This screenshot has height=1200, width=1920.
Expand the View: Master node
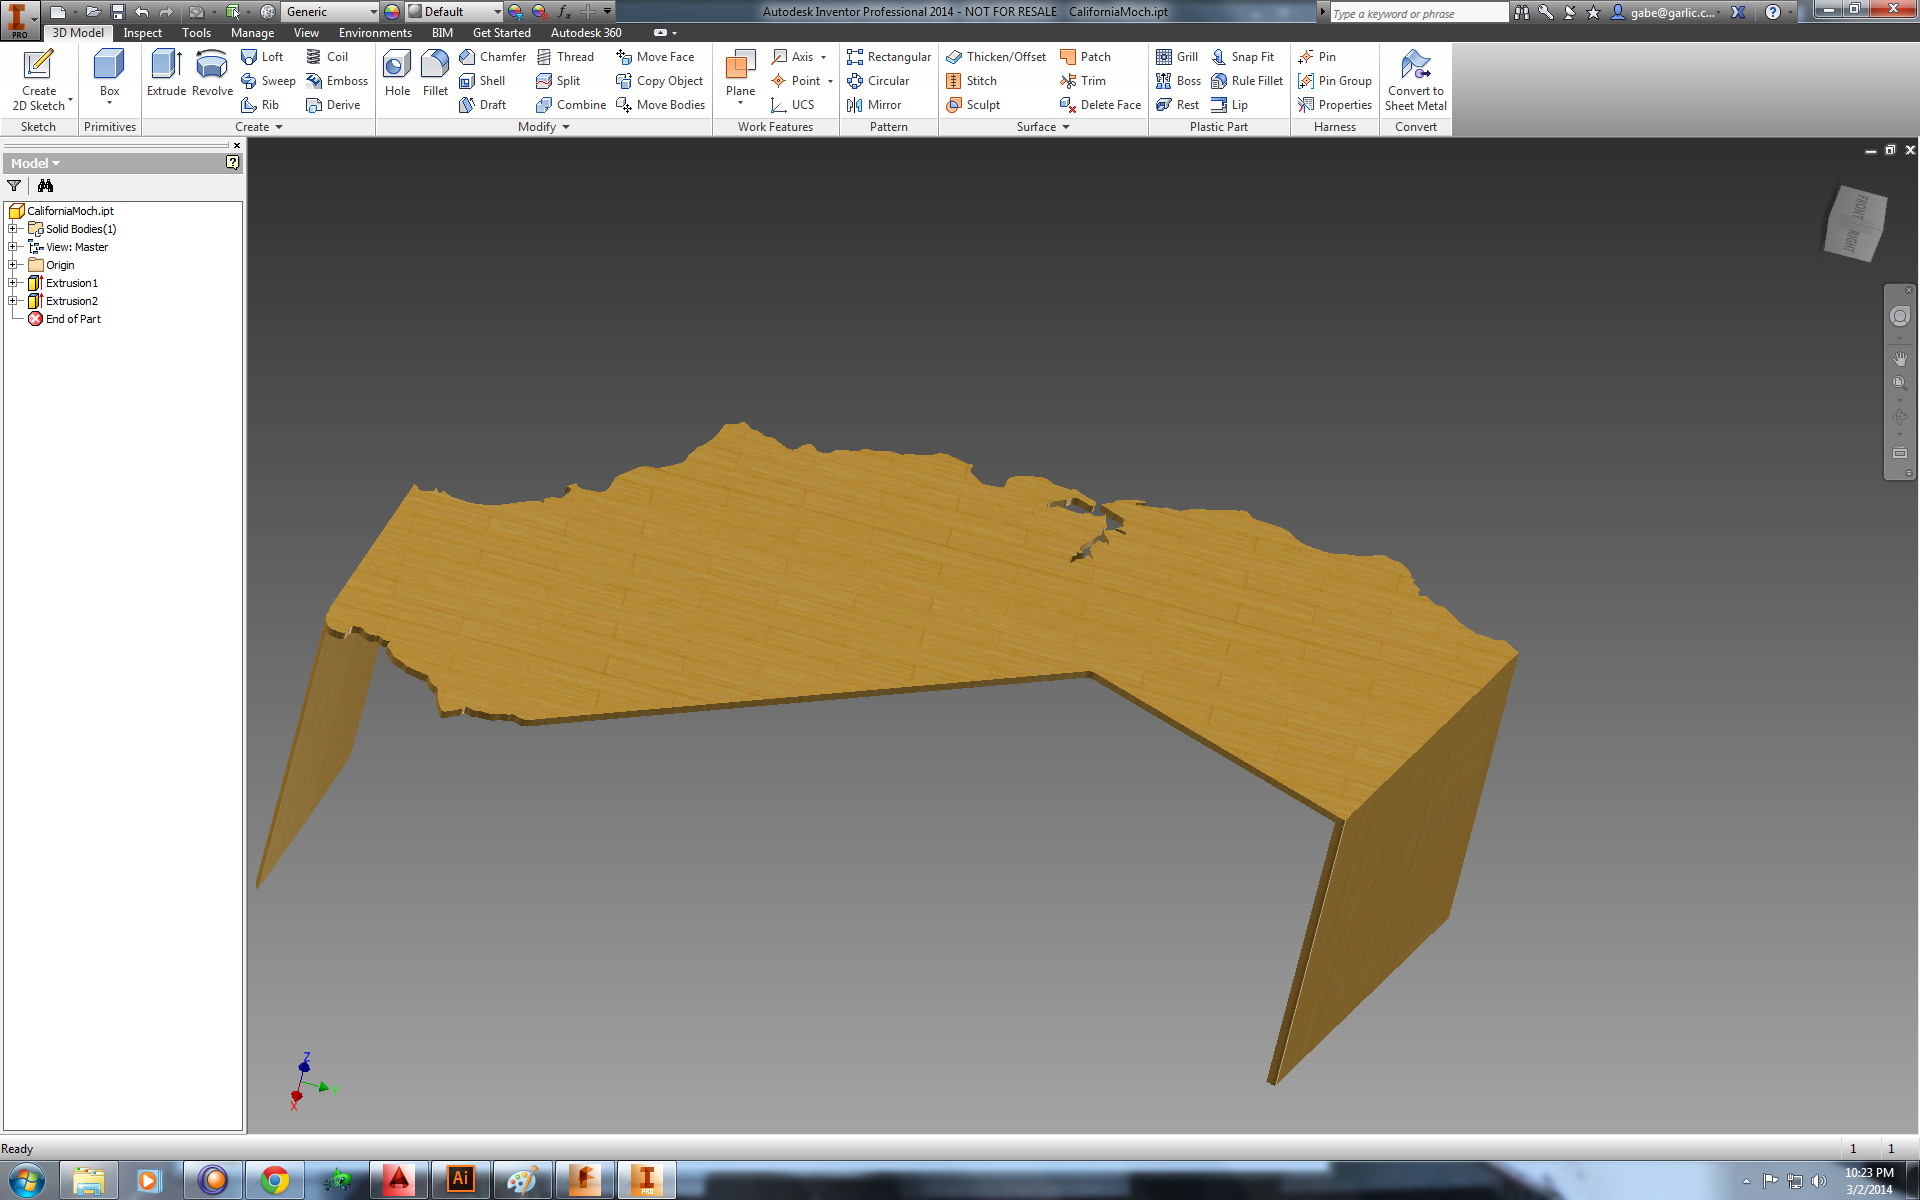12,247
